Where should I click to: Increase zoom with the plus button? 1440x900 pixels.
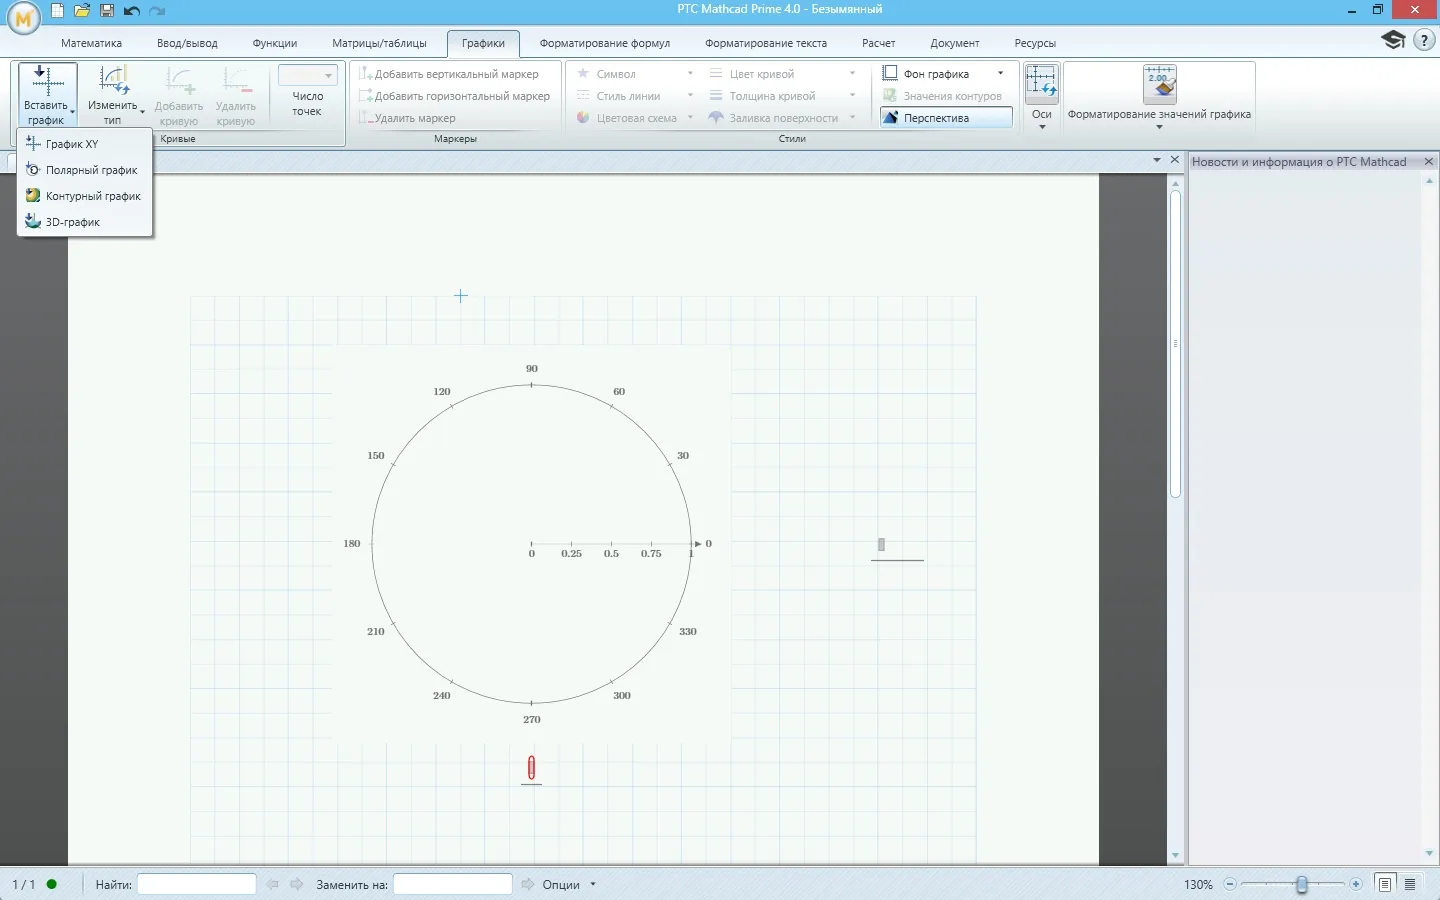[x=1356, y=884]
